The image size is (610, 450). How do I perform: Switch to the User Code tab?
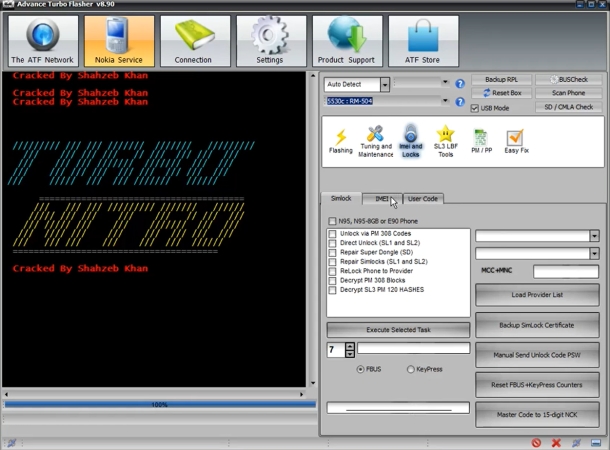click(423, 199)
